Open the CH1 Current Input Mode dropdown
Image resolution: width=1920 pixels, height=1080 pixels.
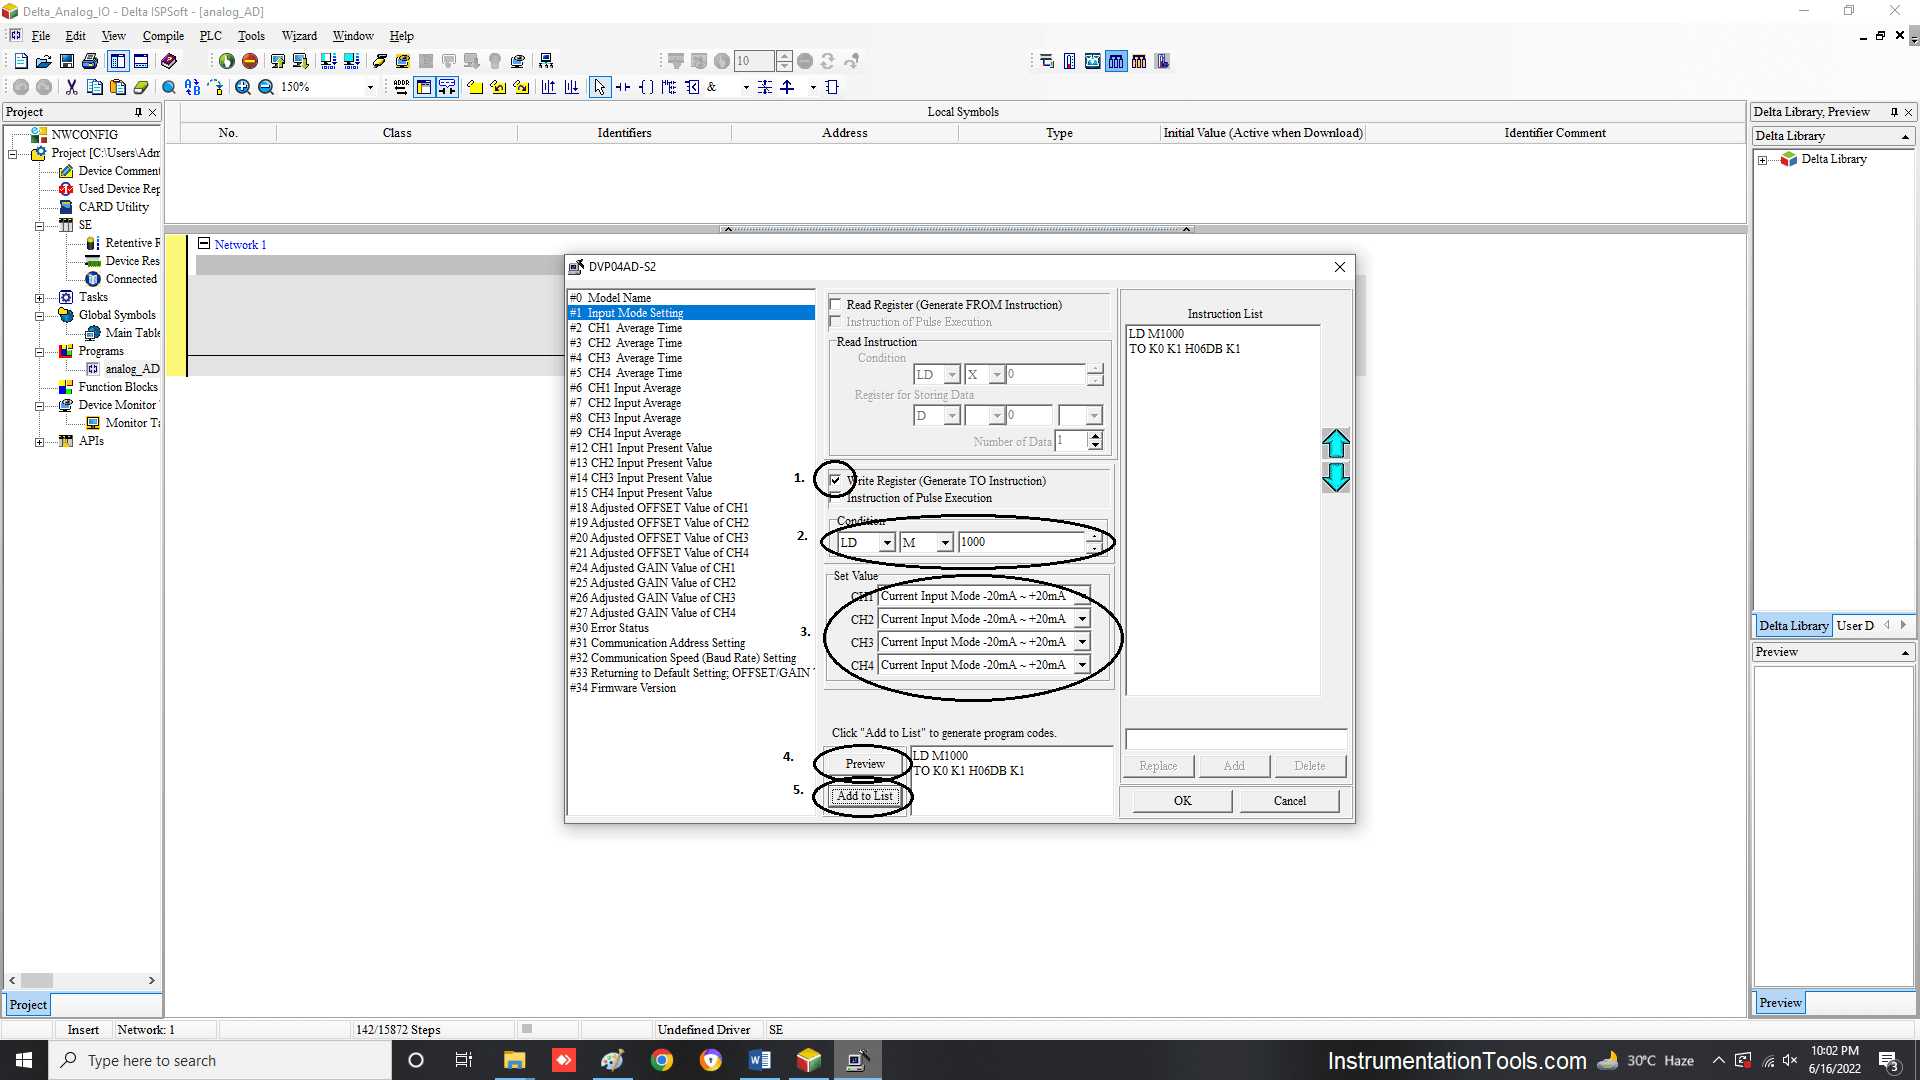tap(1081, 596)
